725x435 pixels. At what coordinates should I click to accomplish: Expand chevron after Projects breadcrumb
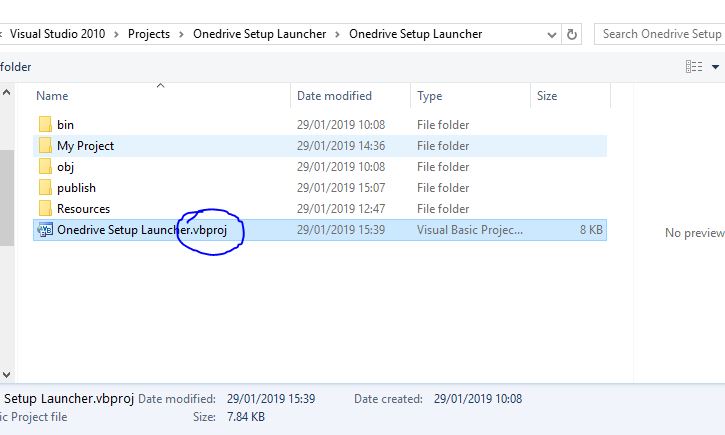181,34
